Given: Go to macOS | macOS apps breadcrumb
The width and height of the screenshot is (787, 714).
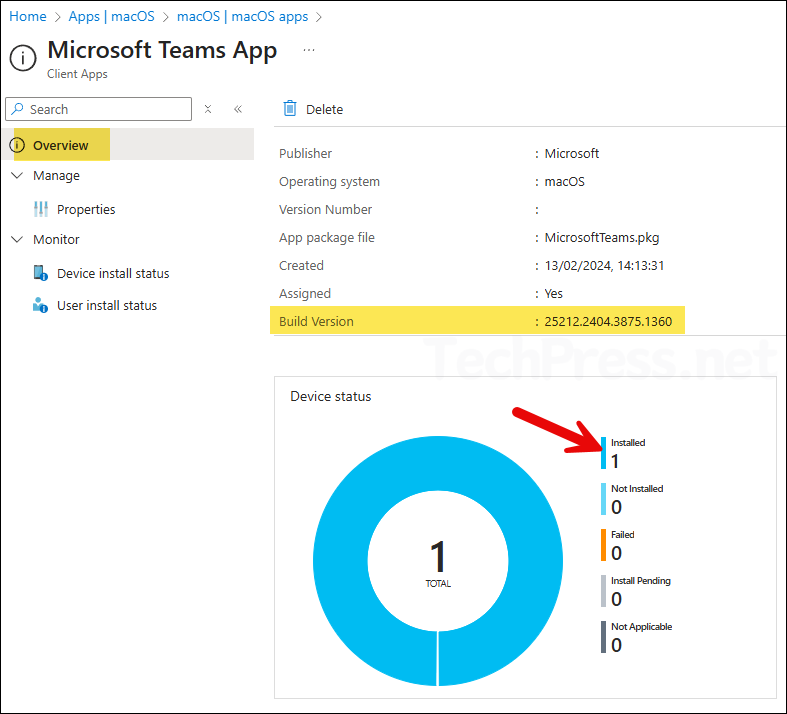Looking at the screenshot, I should point(242,16).
